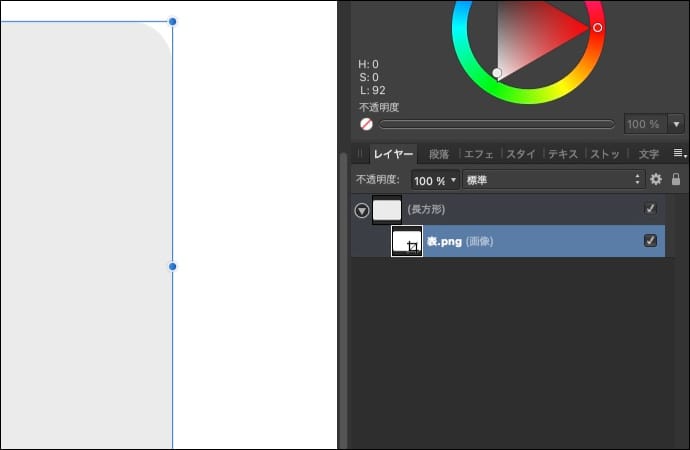Viewport: 690px width, 450px height.
Task: Select the 長方形 layer row
Action: point(520,209)
